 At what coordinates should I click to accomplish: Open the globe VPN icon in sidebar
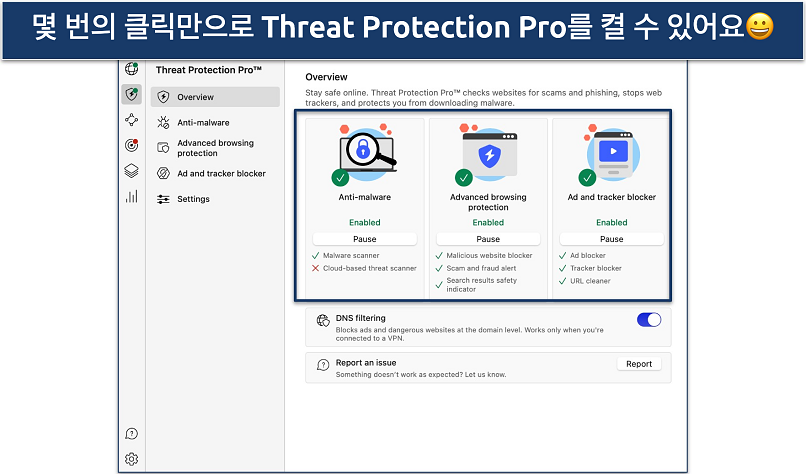131,69
